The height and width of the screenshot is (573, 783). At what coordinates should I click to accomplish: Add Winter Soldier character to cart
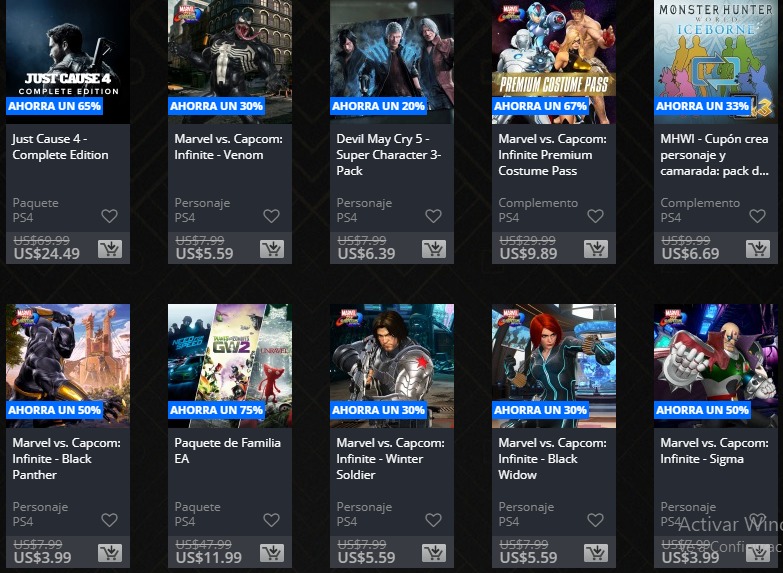coord(434,553)
